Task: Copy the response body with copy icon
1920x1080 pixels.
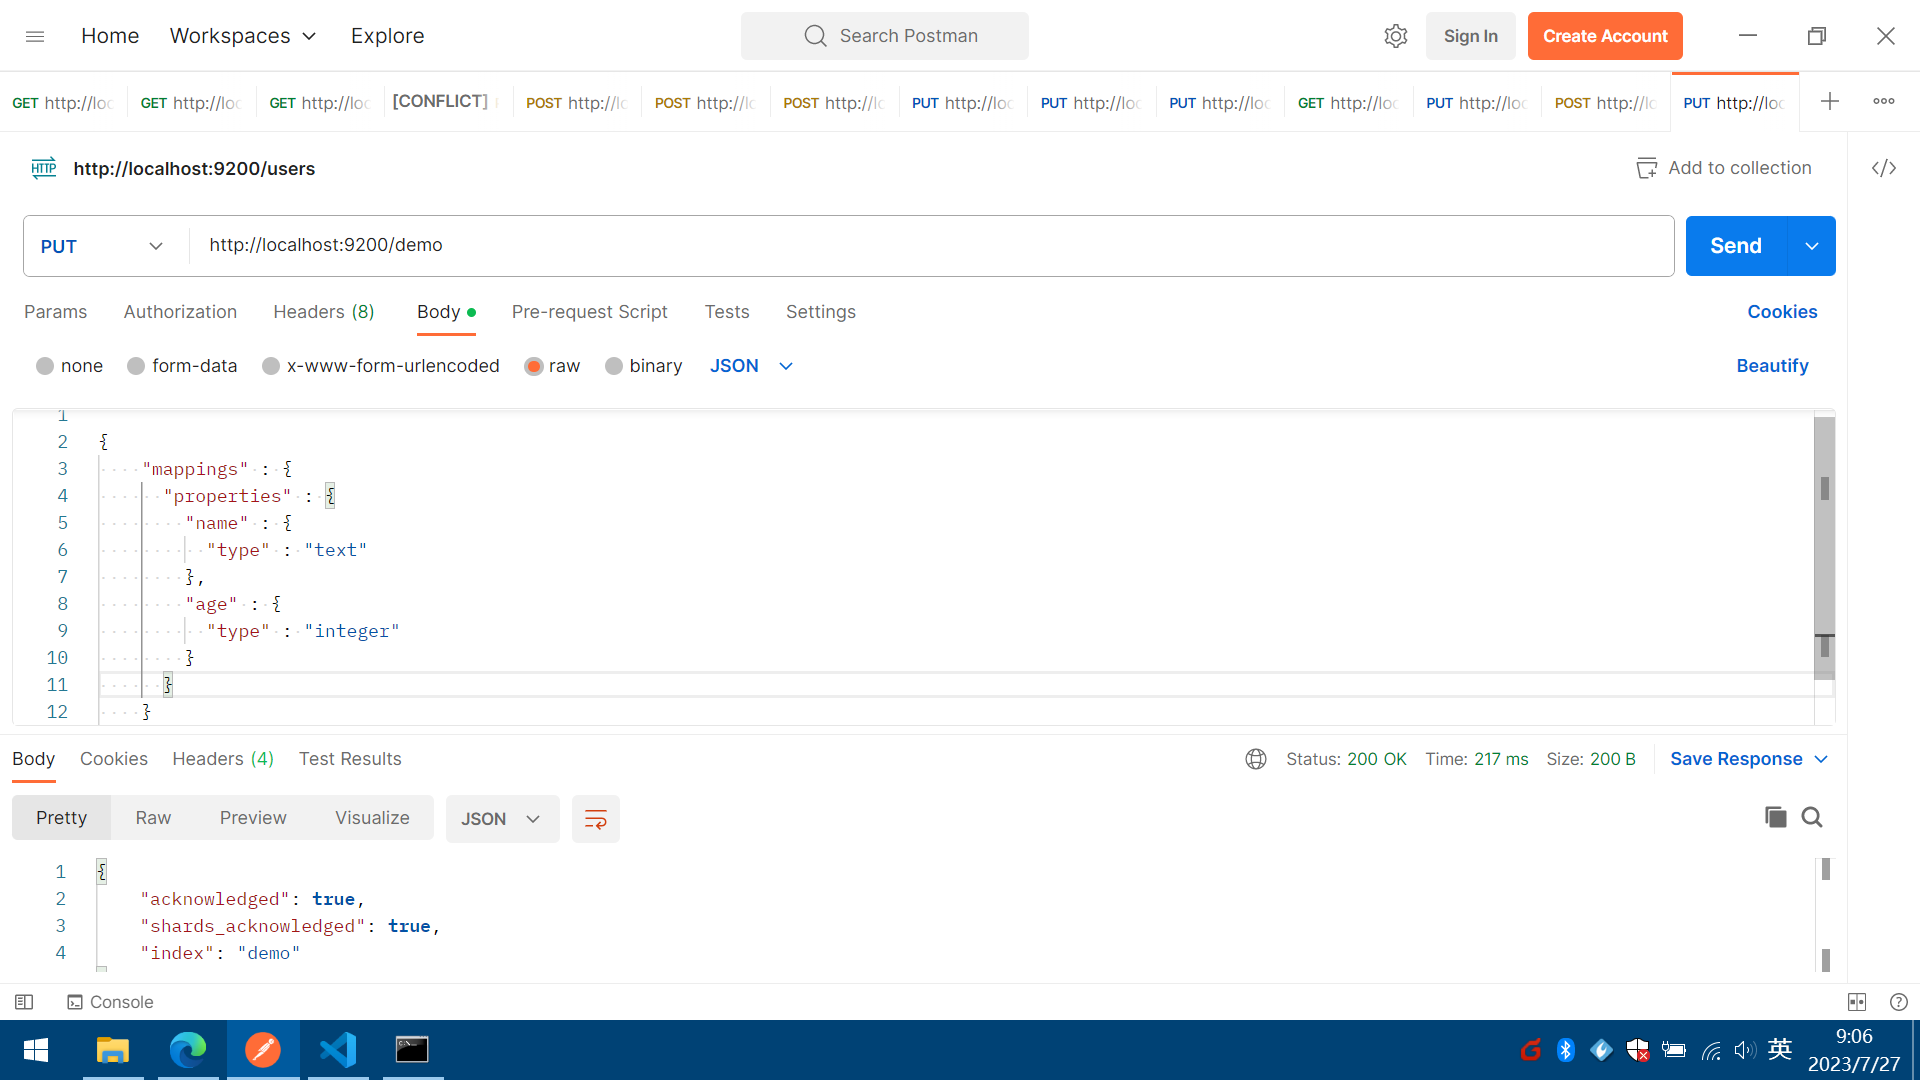Action: click(x=1775, y=817)
